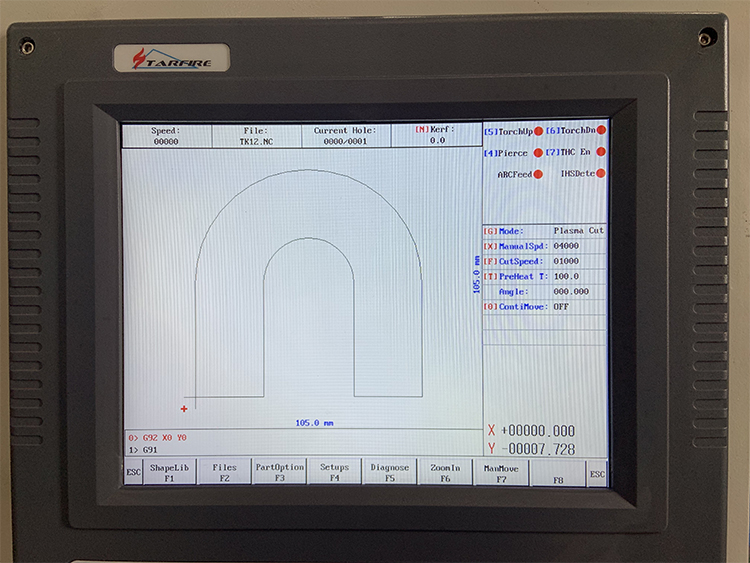The width and height of the screenshot is (750, 563).
Task: Click the CutSpeed value 01000
Action: pyautogui.click(x=566, y=261)
